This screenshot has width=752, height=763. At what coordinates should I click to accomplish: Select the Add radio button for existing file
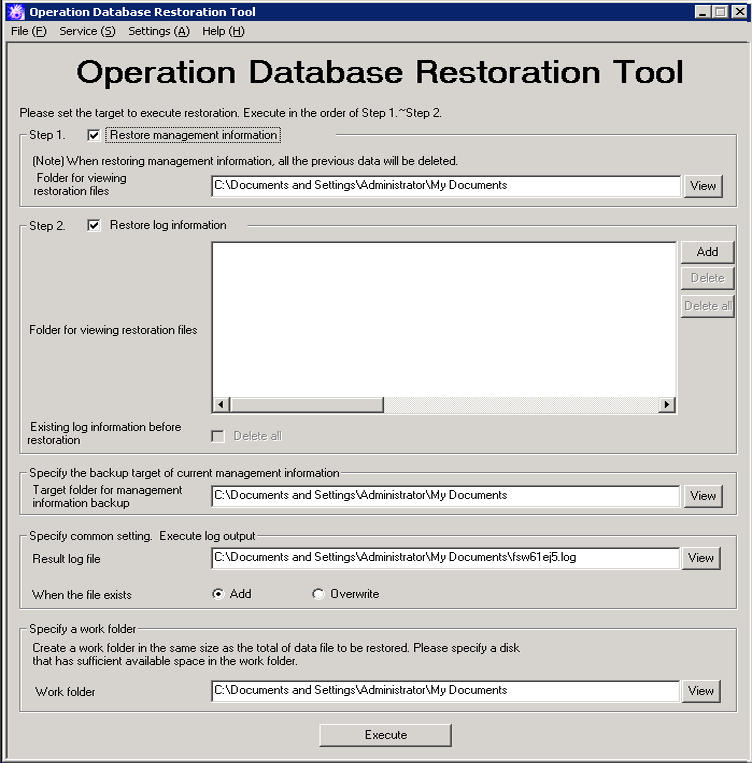click(218, 594)
